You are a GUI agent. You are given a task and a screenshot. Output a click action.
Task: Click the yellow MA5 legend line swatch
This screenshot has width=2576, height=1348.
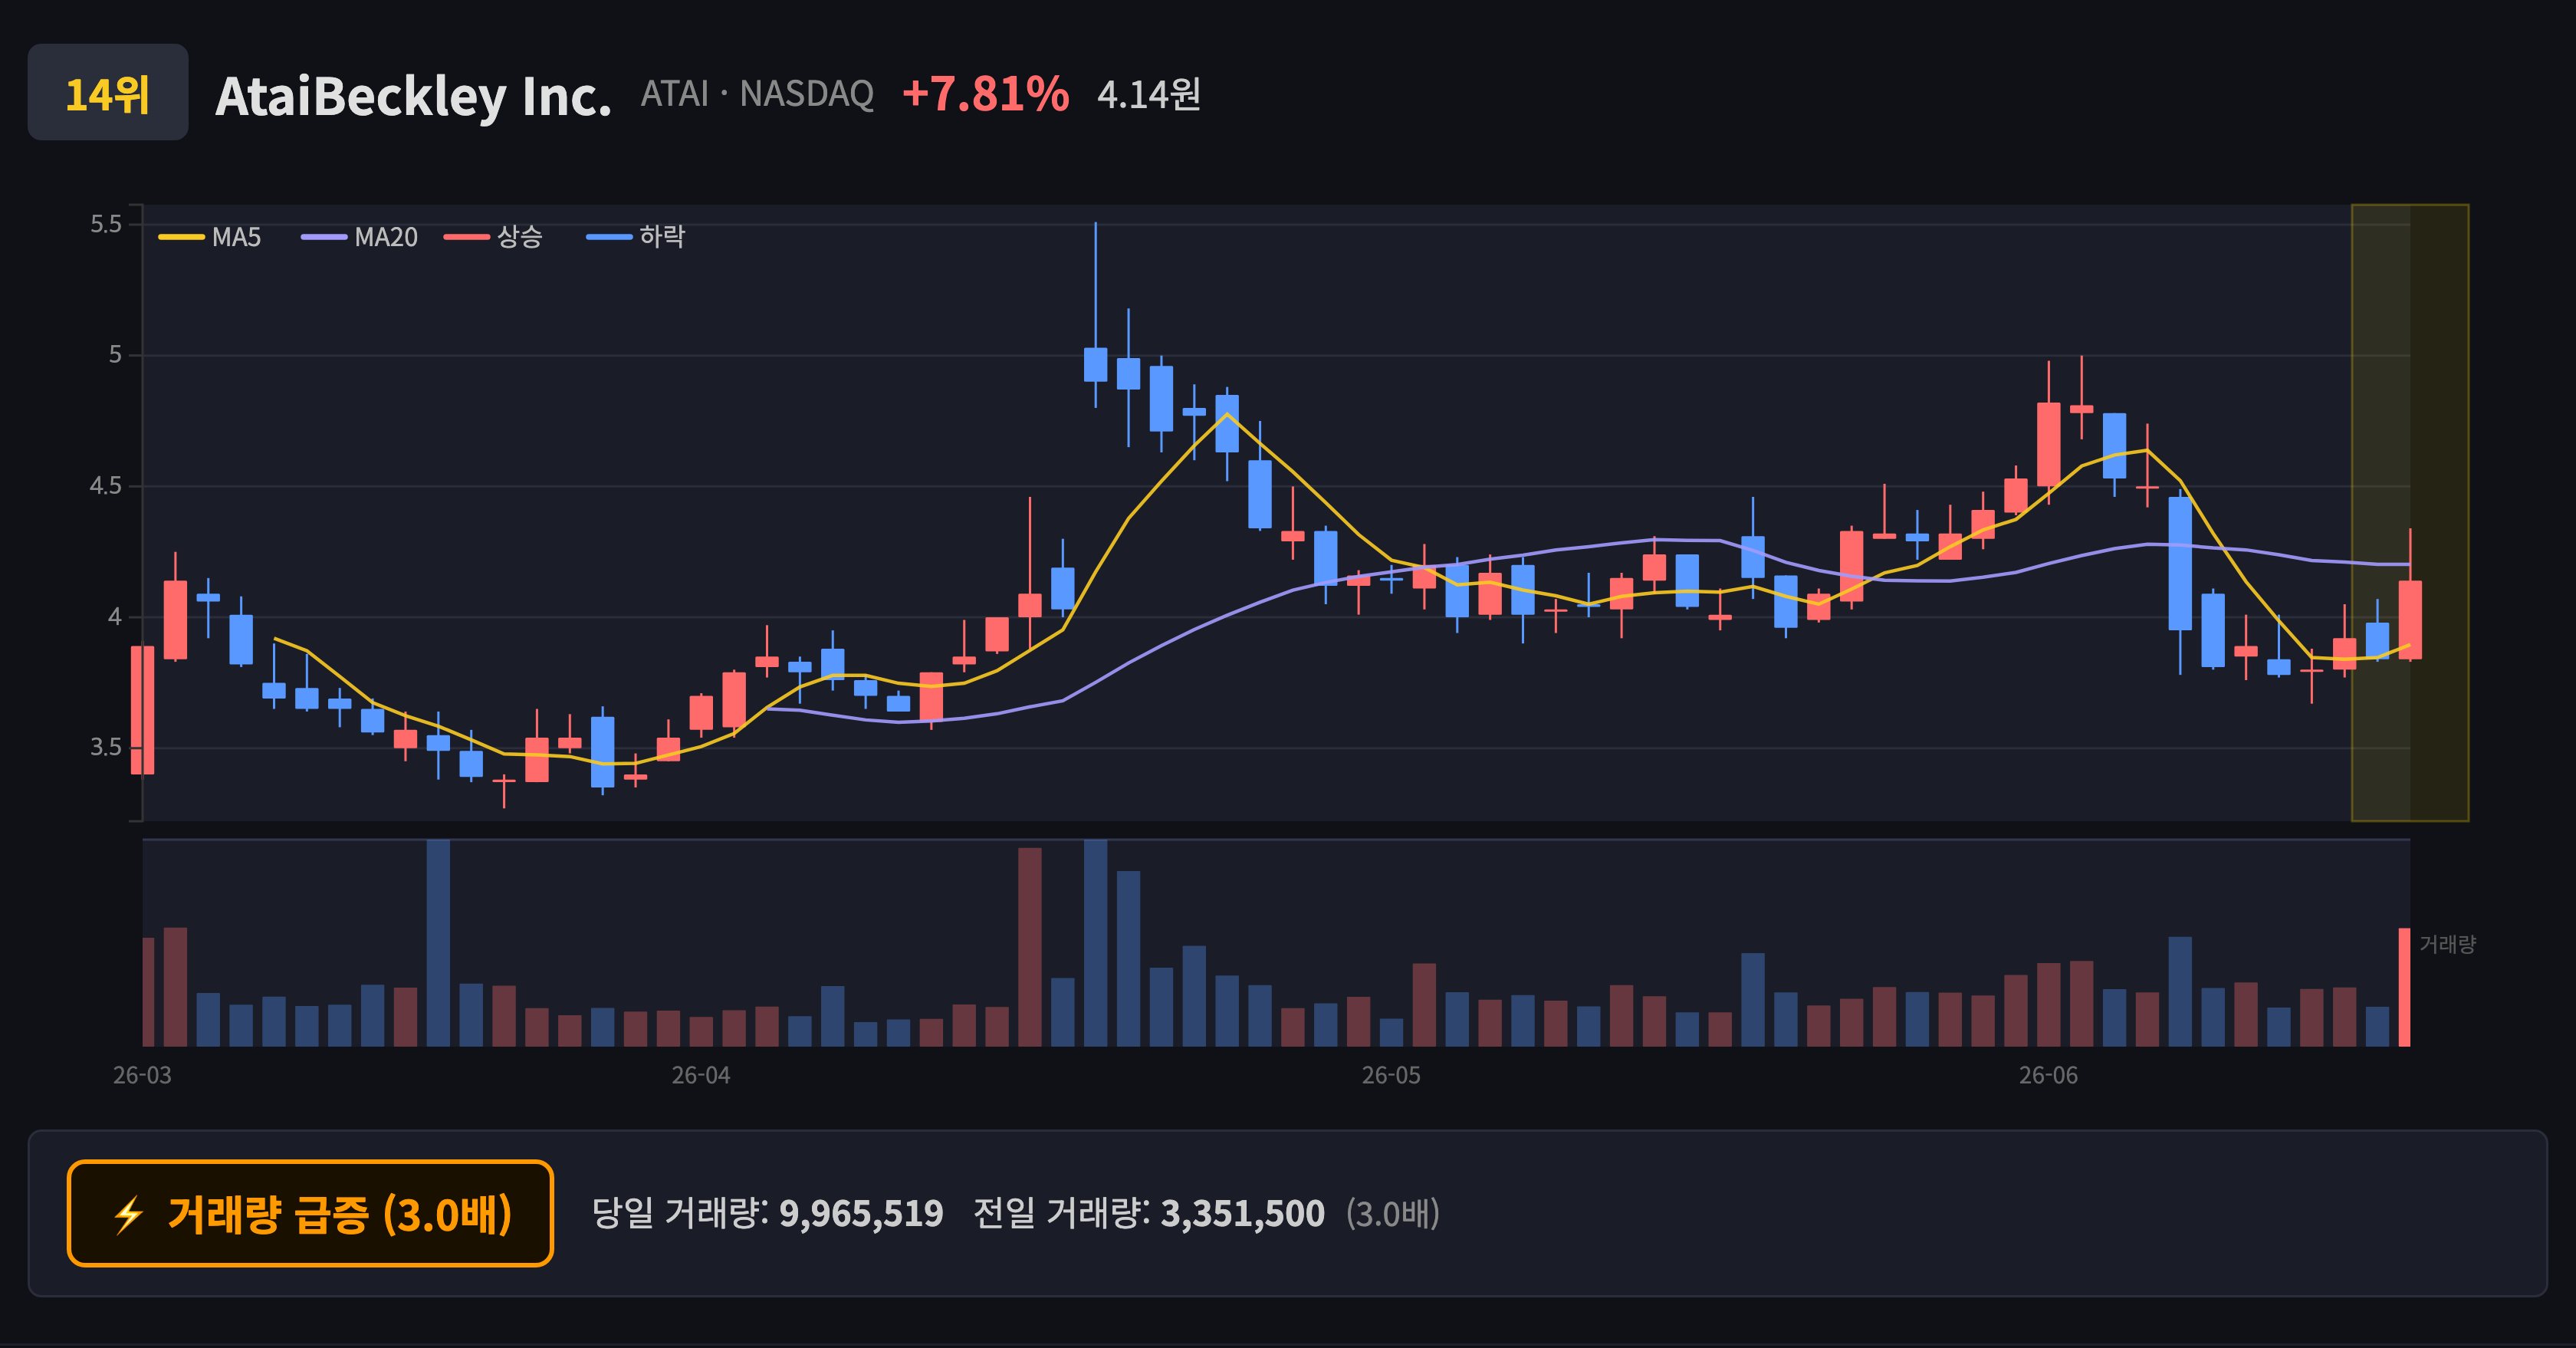(181, 237)
